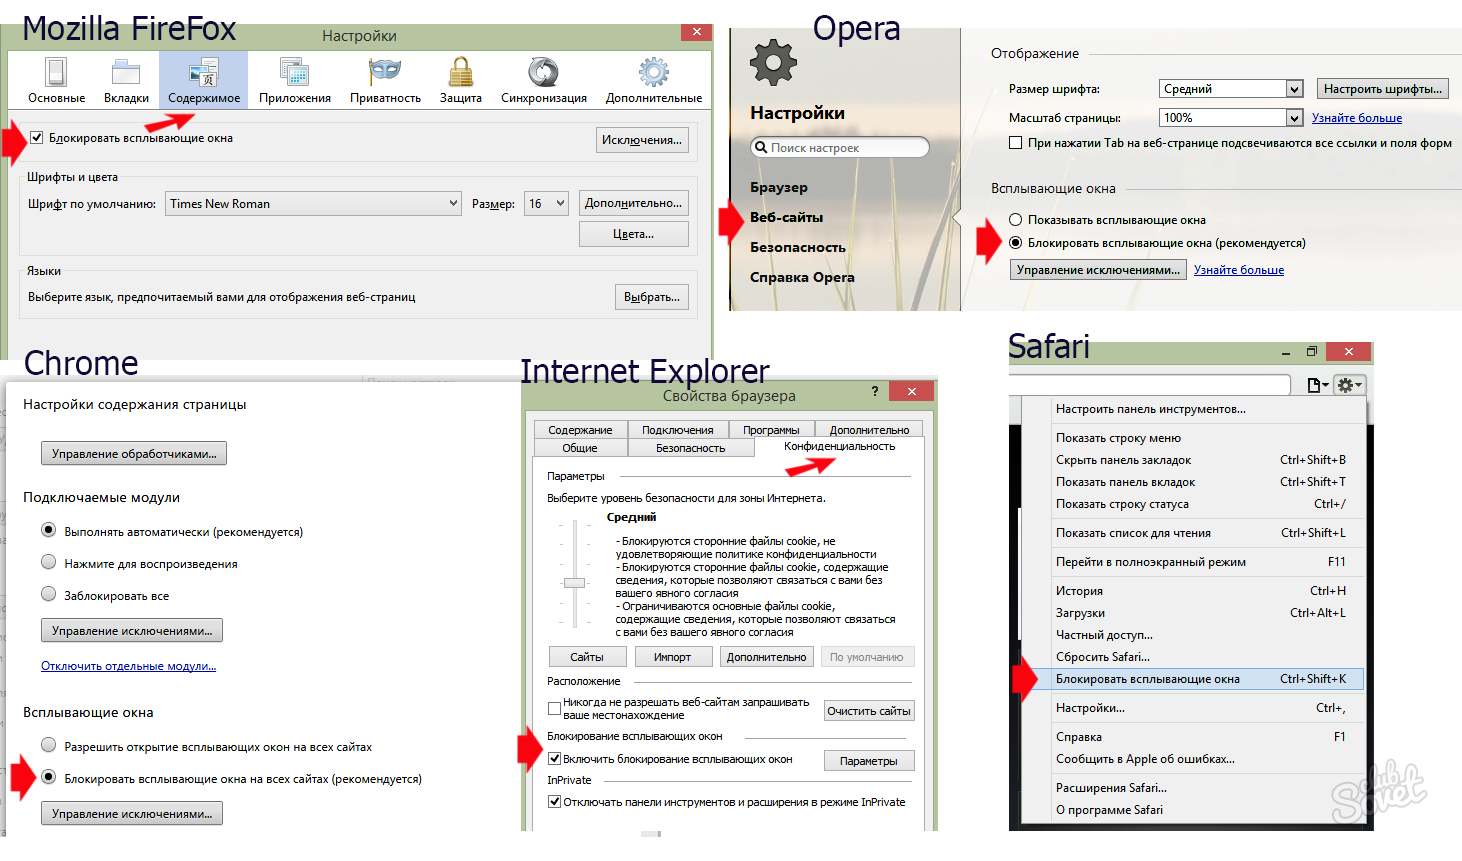Open Safari page menu icon

[1317, 385]
